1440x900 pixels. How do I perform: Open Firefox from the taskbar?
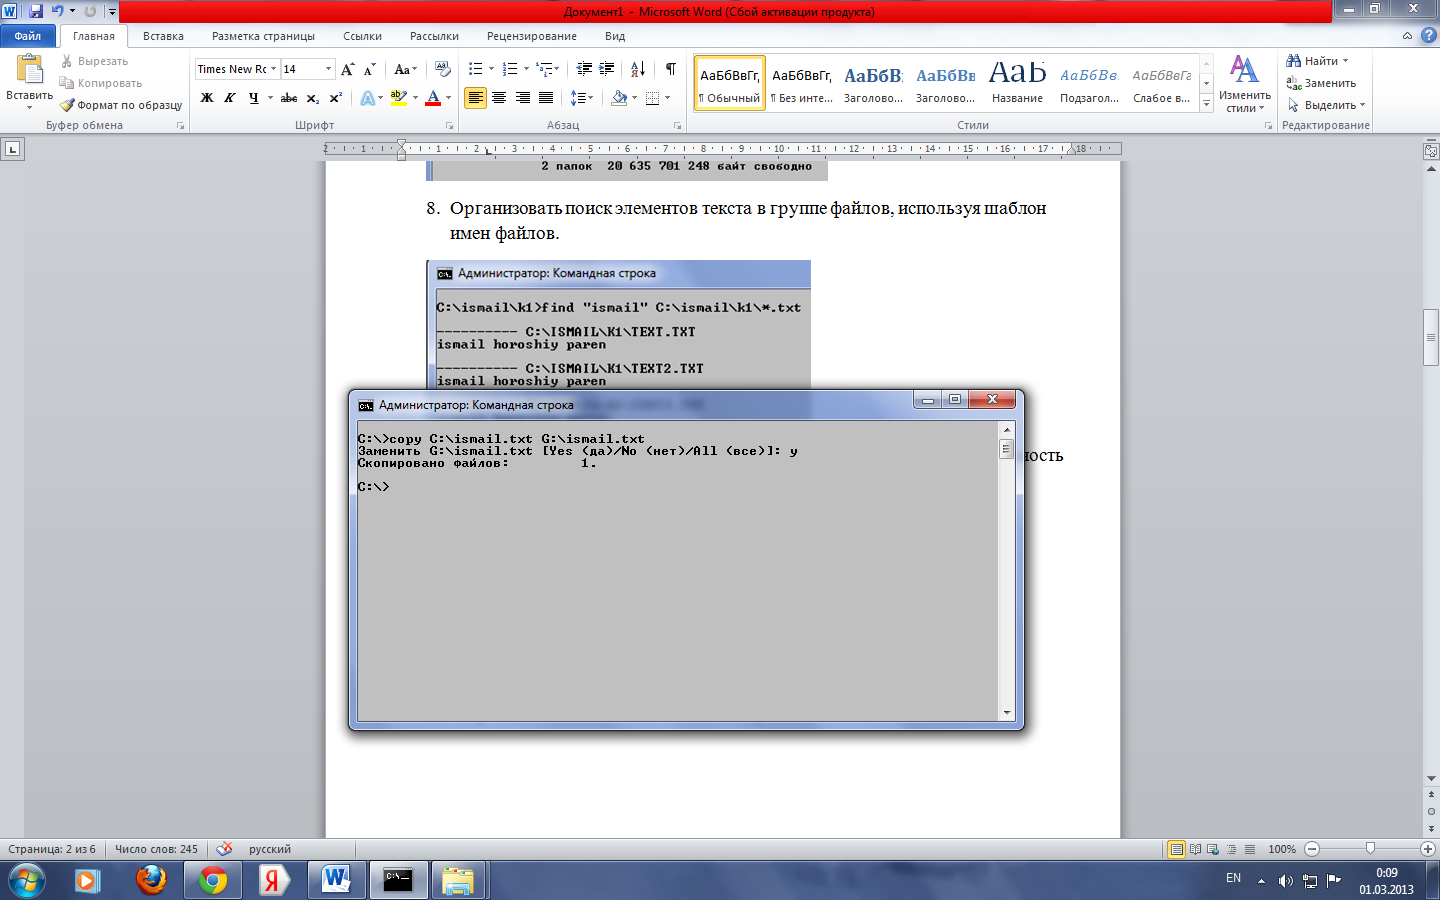151,880
